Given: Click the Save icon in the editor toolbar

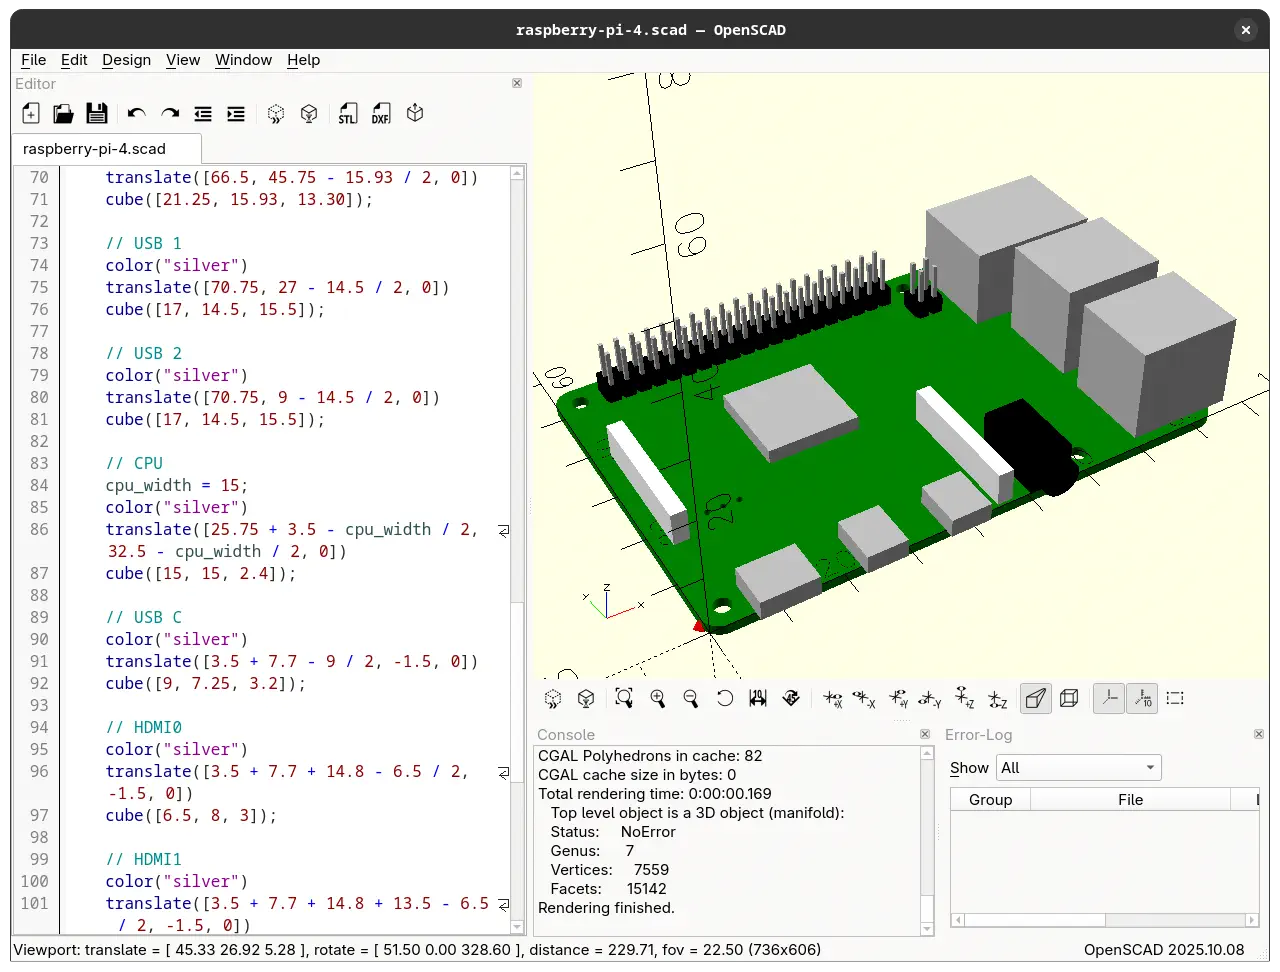Looking at the screenshot, I should click(x=96, y=113).
